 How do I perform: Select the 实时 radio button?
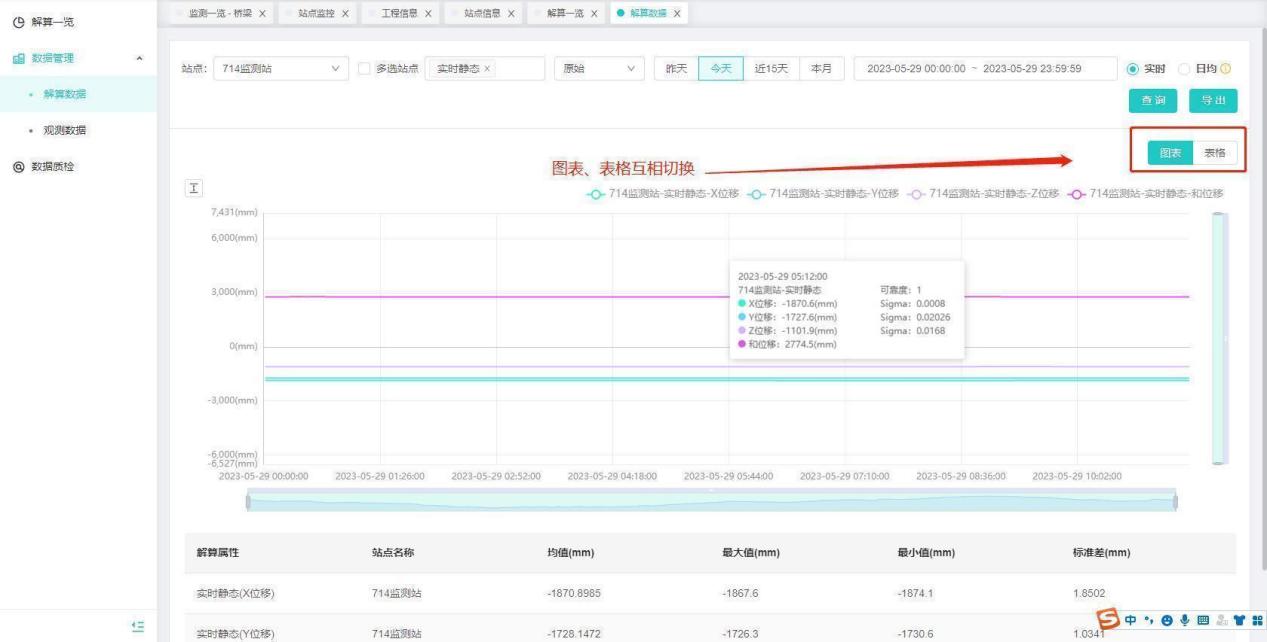pos(1132,69)
